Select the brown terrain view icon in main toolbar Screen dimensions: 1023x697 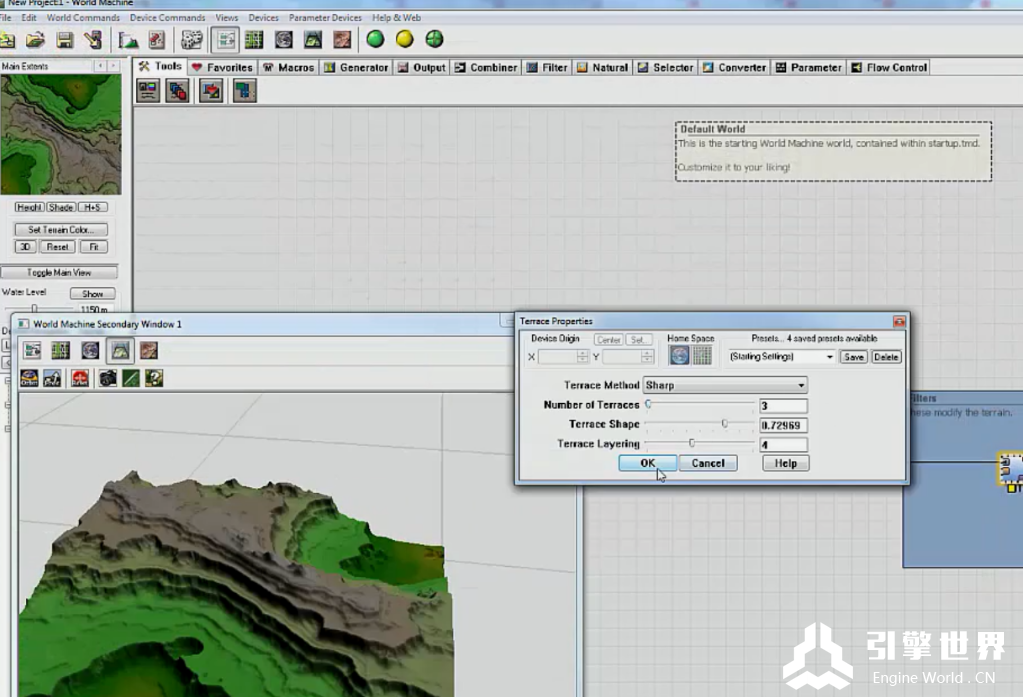[343, 40]
